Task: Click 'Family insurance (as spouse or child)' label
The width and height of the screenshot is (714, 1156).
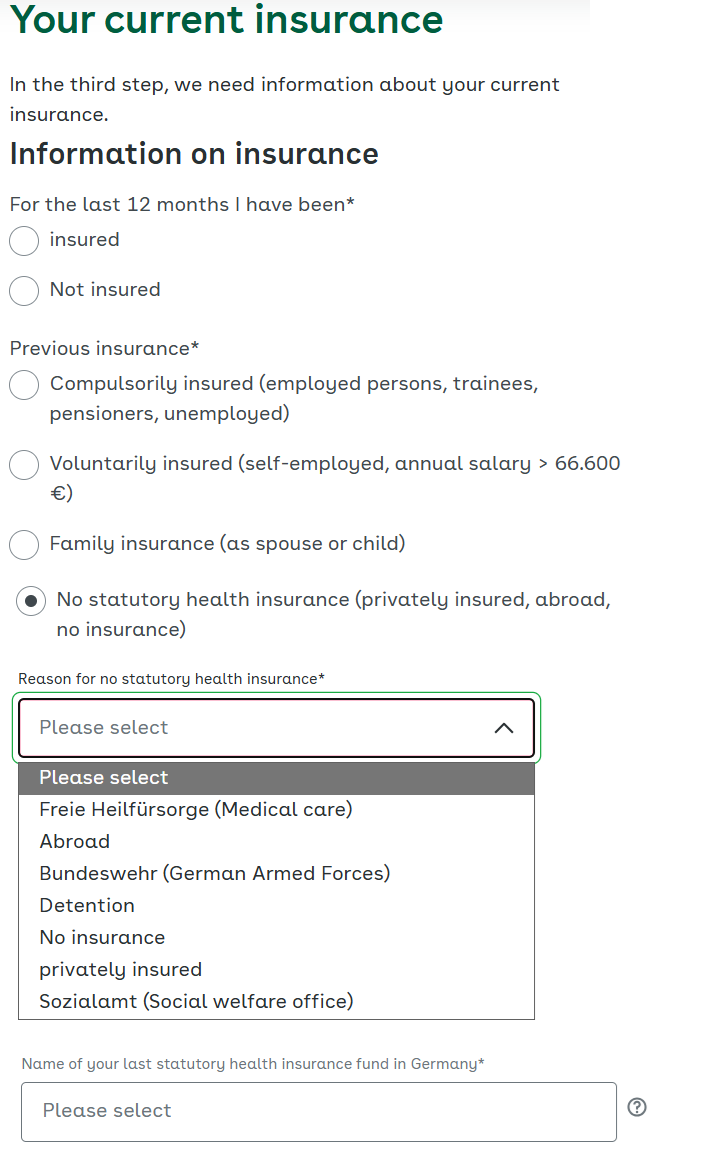Action: [227, 543]
